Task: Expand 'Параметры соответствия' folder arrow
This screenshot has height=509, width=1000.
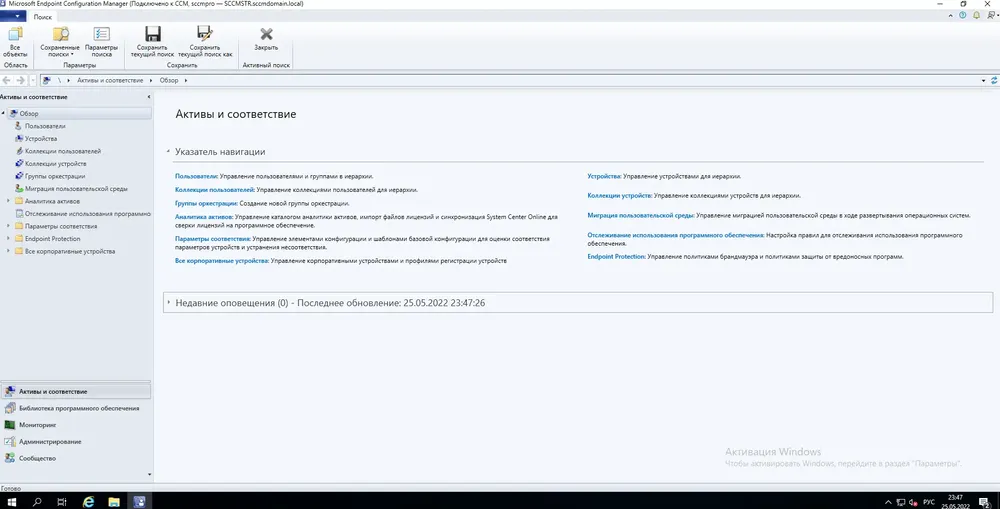Action: [9, 226]
